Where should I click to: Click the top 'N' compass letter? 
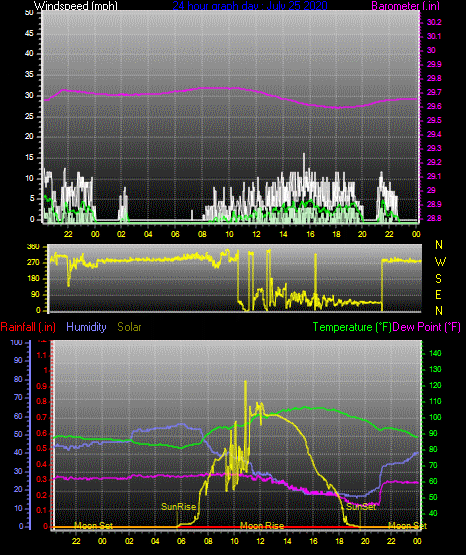pos(439,245)
